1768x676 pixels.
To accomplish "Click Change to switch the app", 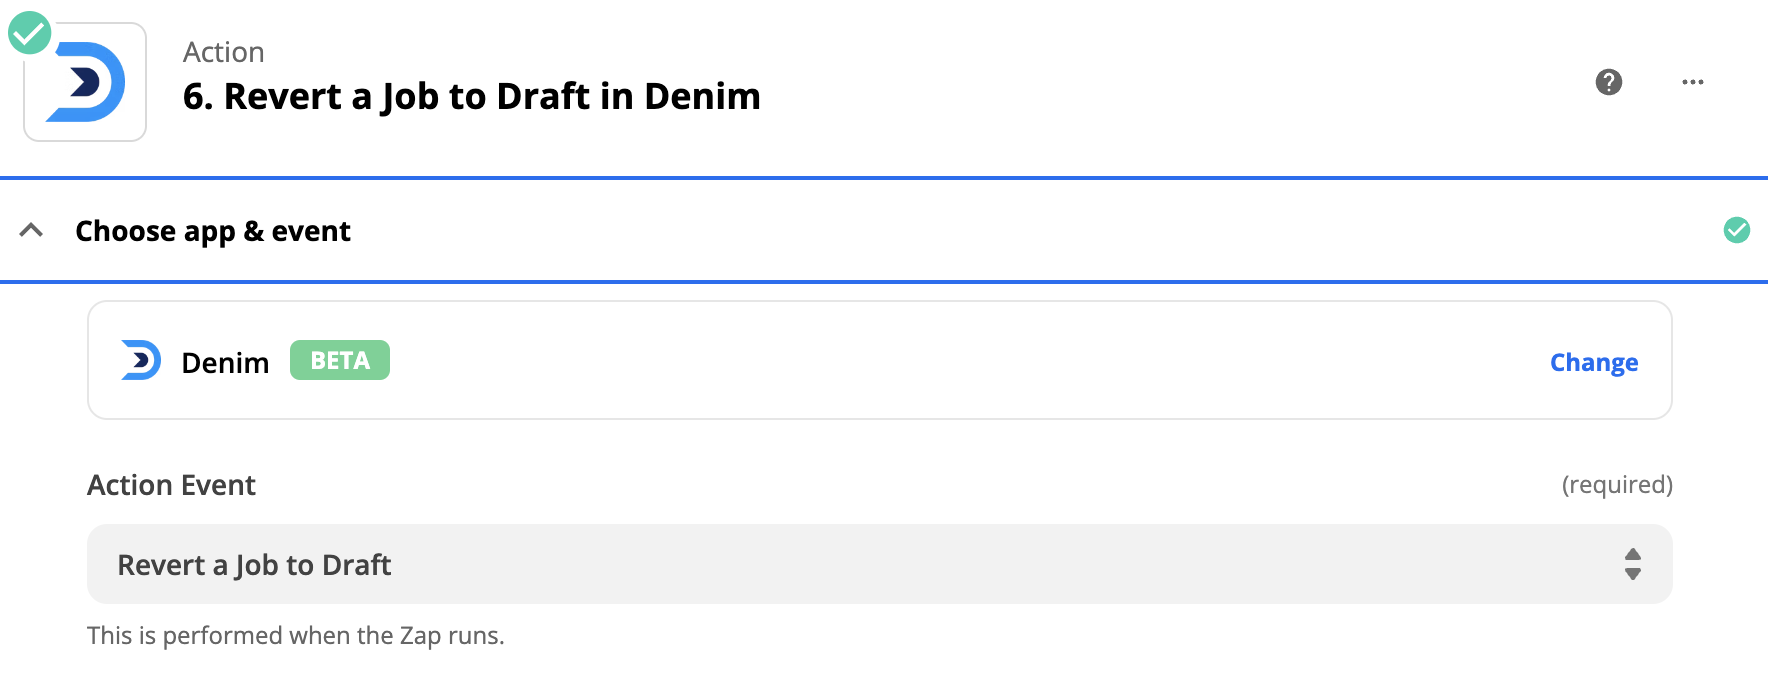I will pos(1593,362).
